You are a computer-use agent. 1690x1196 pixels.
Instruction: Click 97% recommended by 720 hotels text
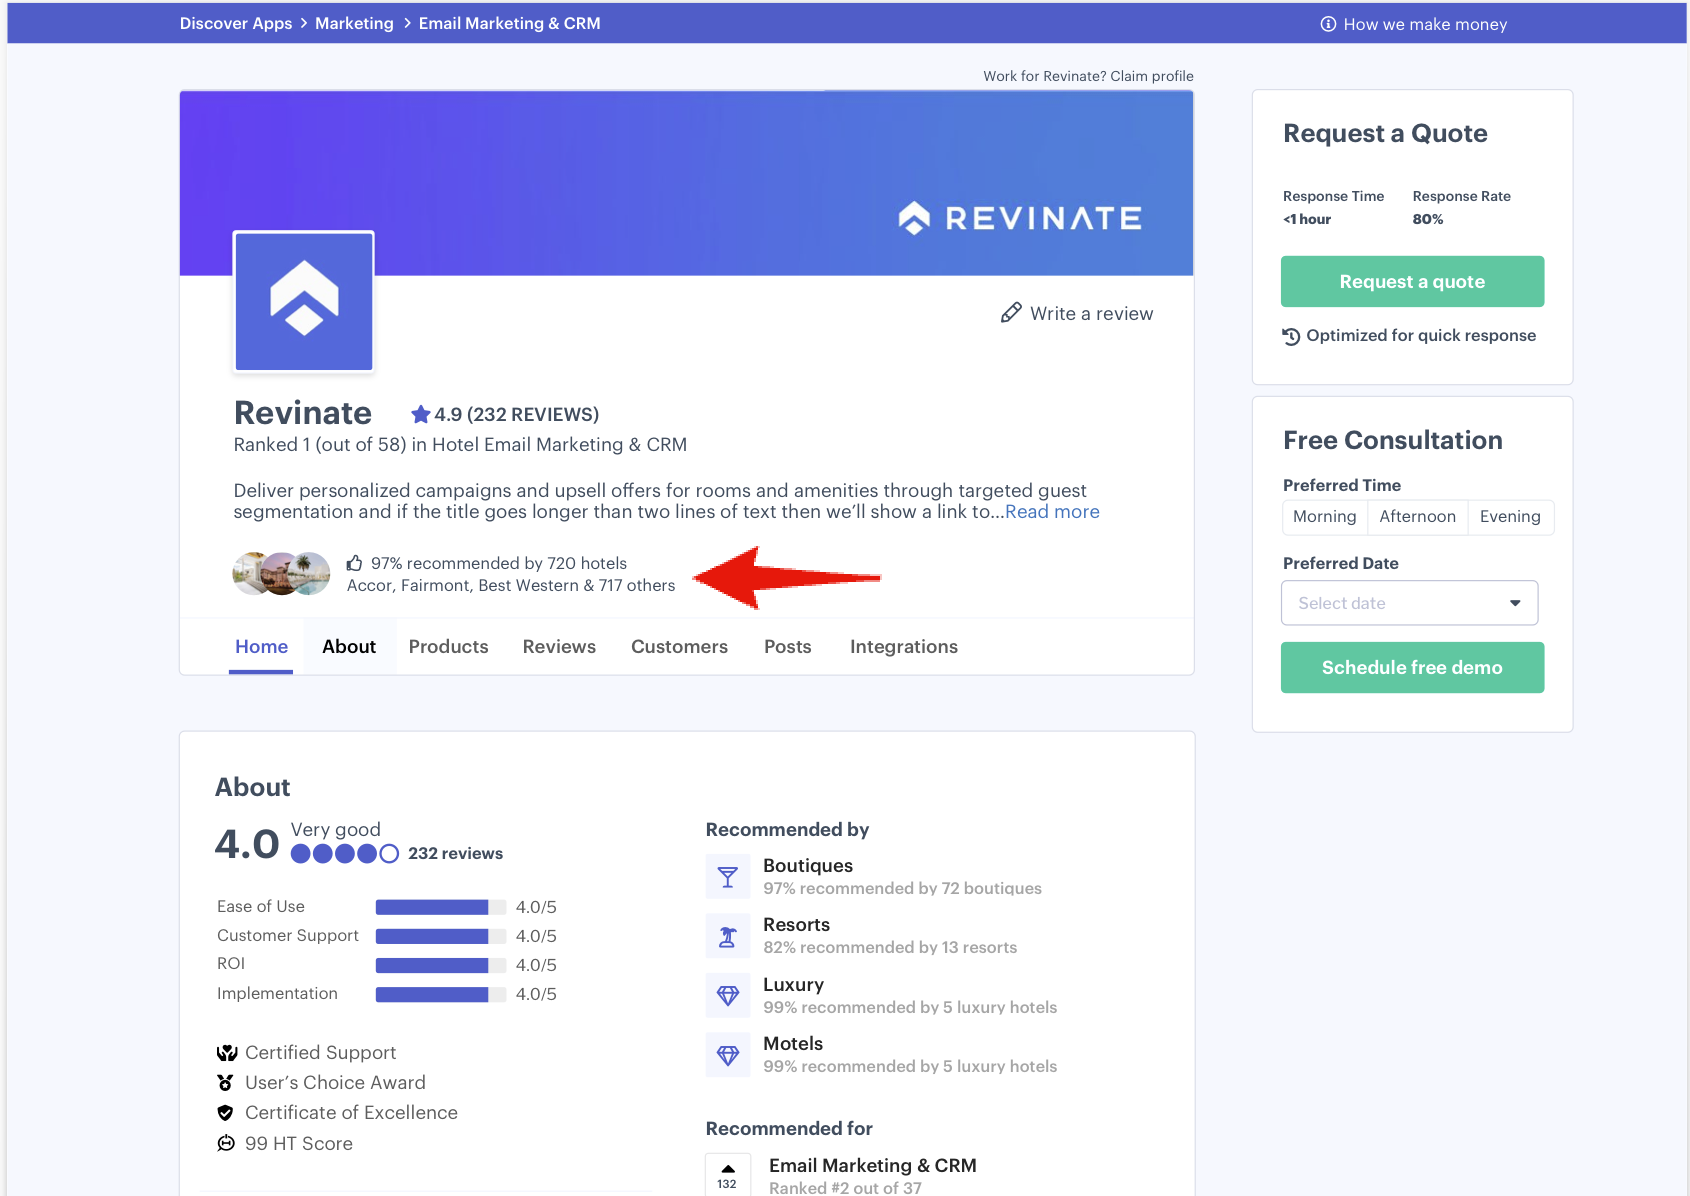(499, 563)
